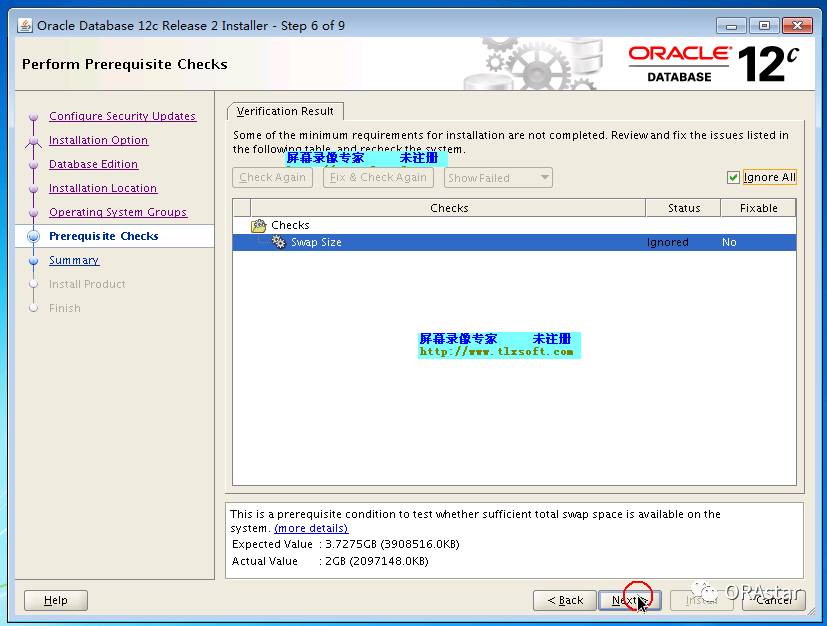
Task: Click the Check Again button
Action: [x=272, y=178]
